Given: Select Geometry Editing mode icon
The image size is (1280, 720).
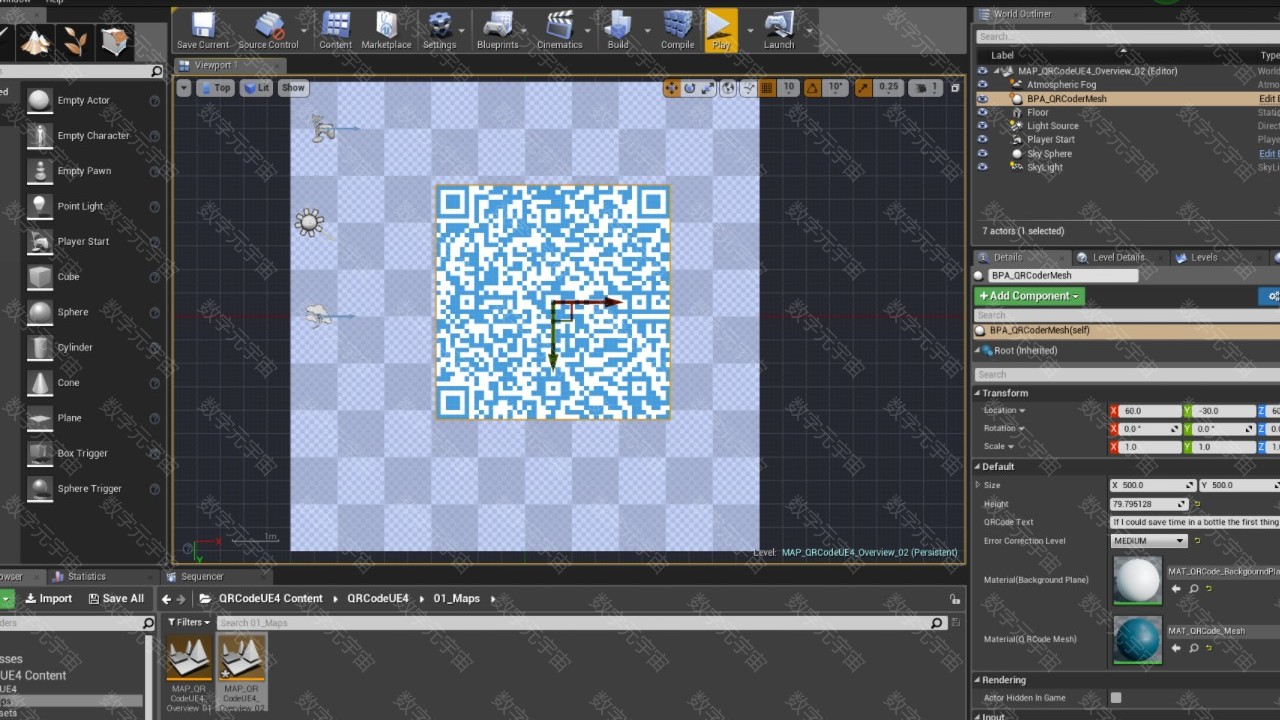Looking at the screenshot, I should tap(115, 41).
